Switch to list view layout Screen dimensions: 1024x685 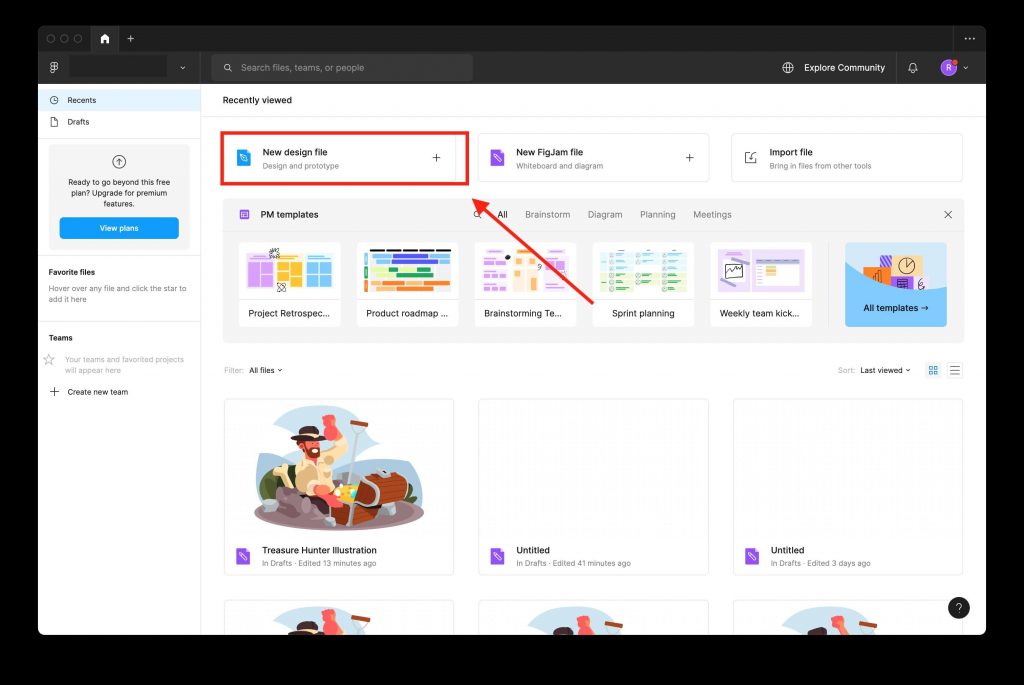tap(954, 370)
